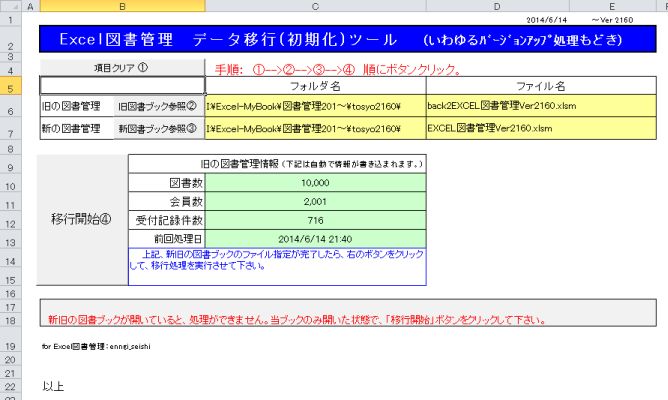Select column C header

pos(315,6)
